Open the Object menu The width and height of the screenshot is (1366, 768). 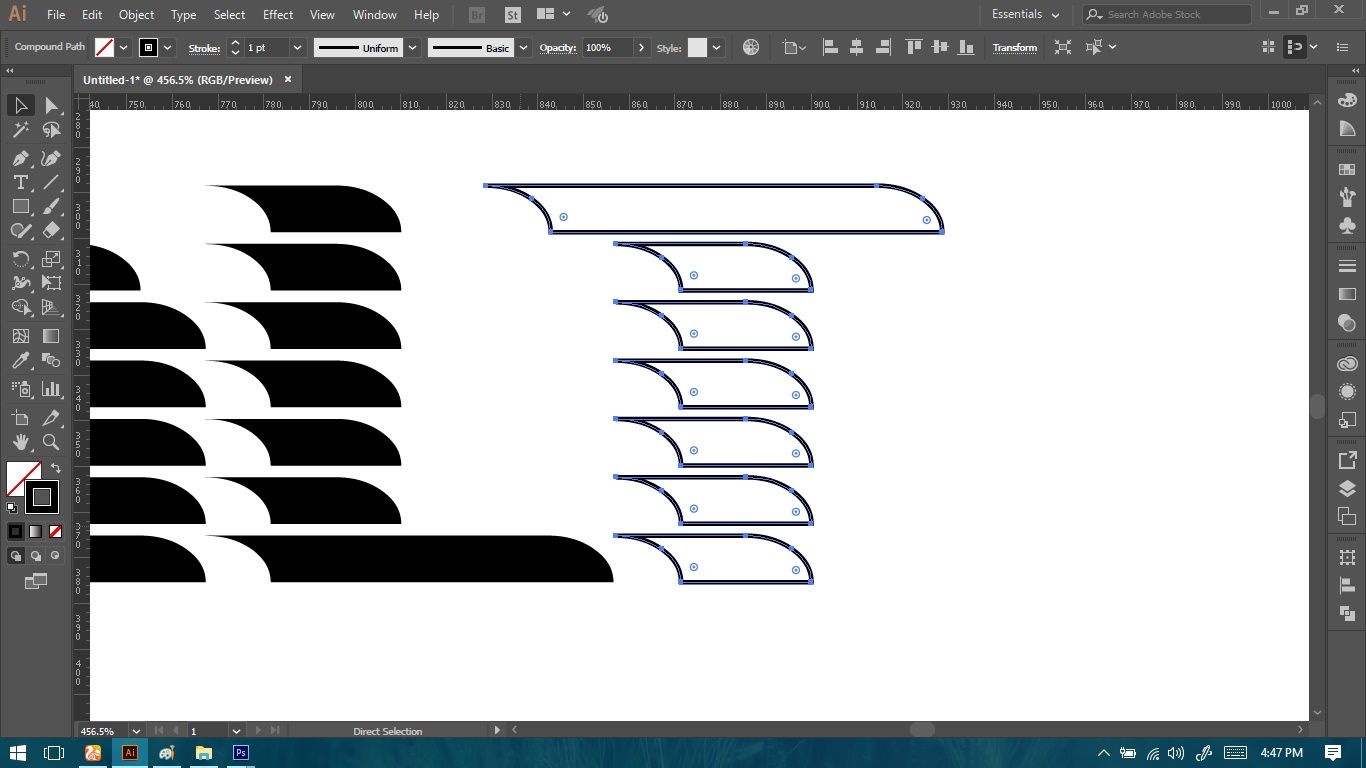[136, 15]
